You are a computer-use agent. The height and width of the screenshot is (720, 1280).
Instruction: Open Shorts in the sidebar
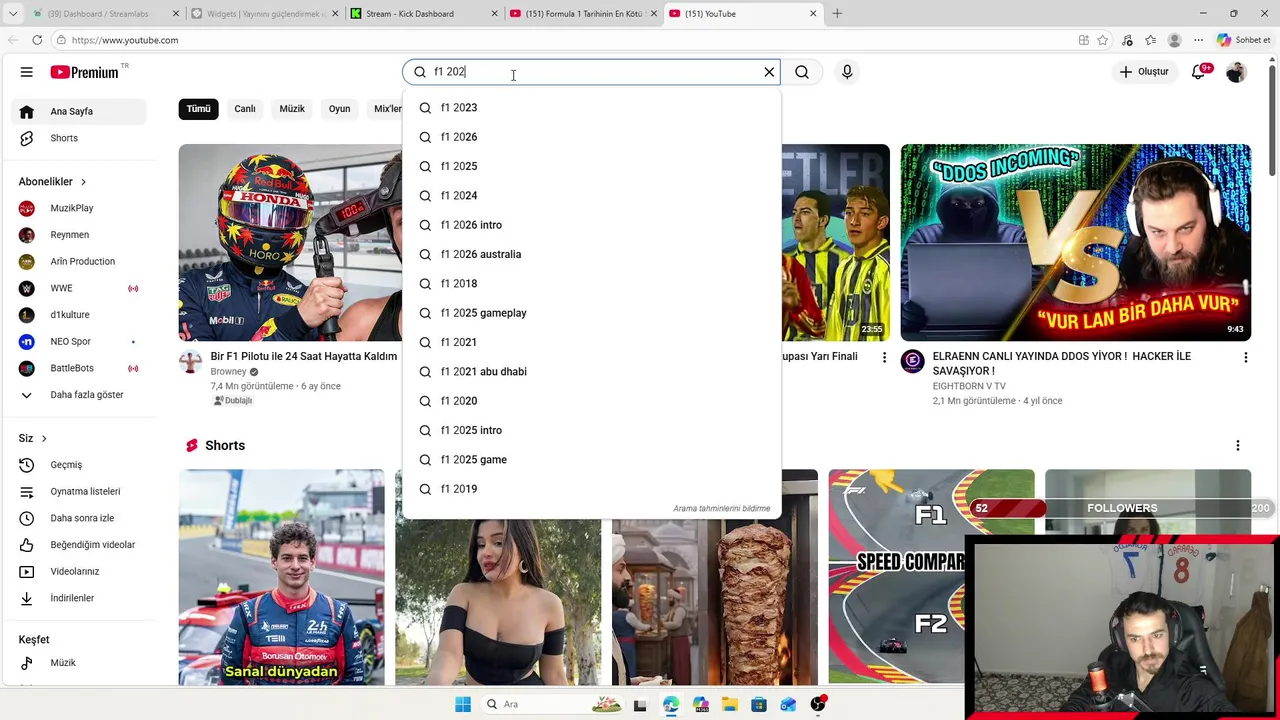[80, 138]
